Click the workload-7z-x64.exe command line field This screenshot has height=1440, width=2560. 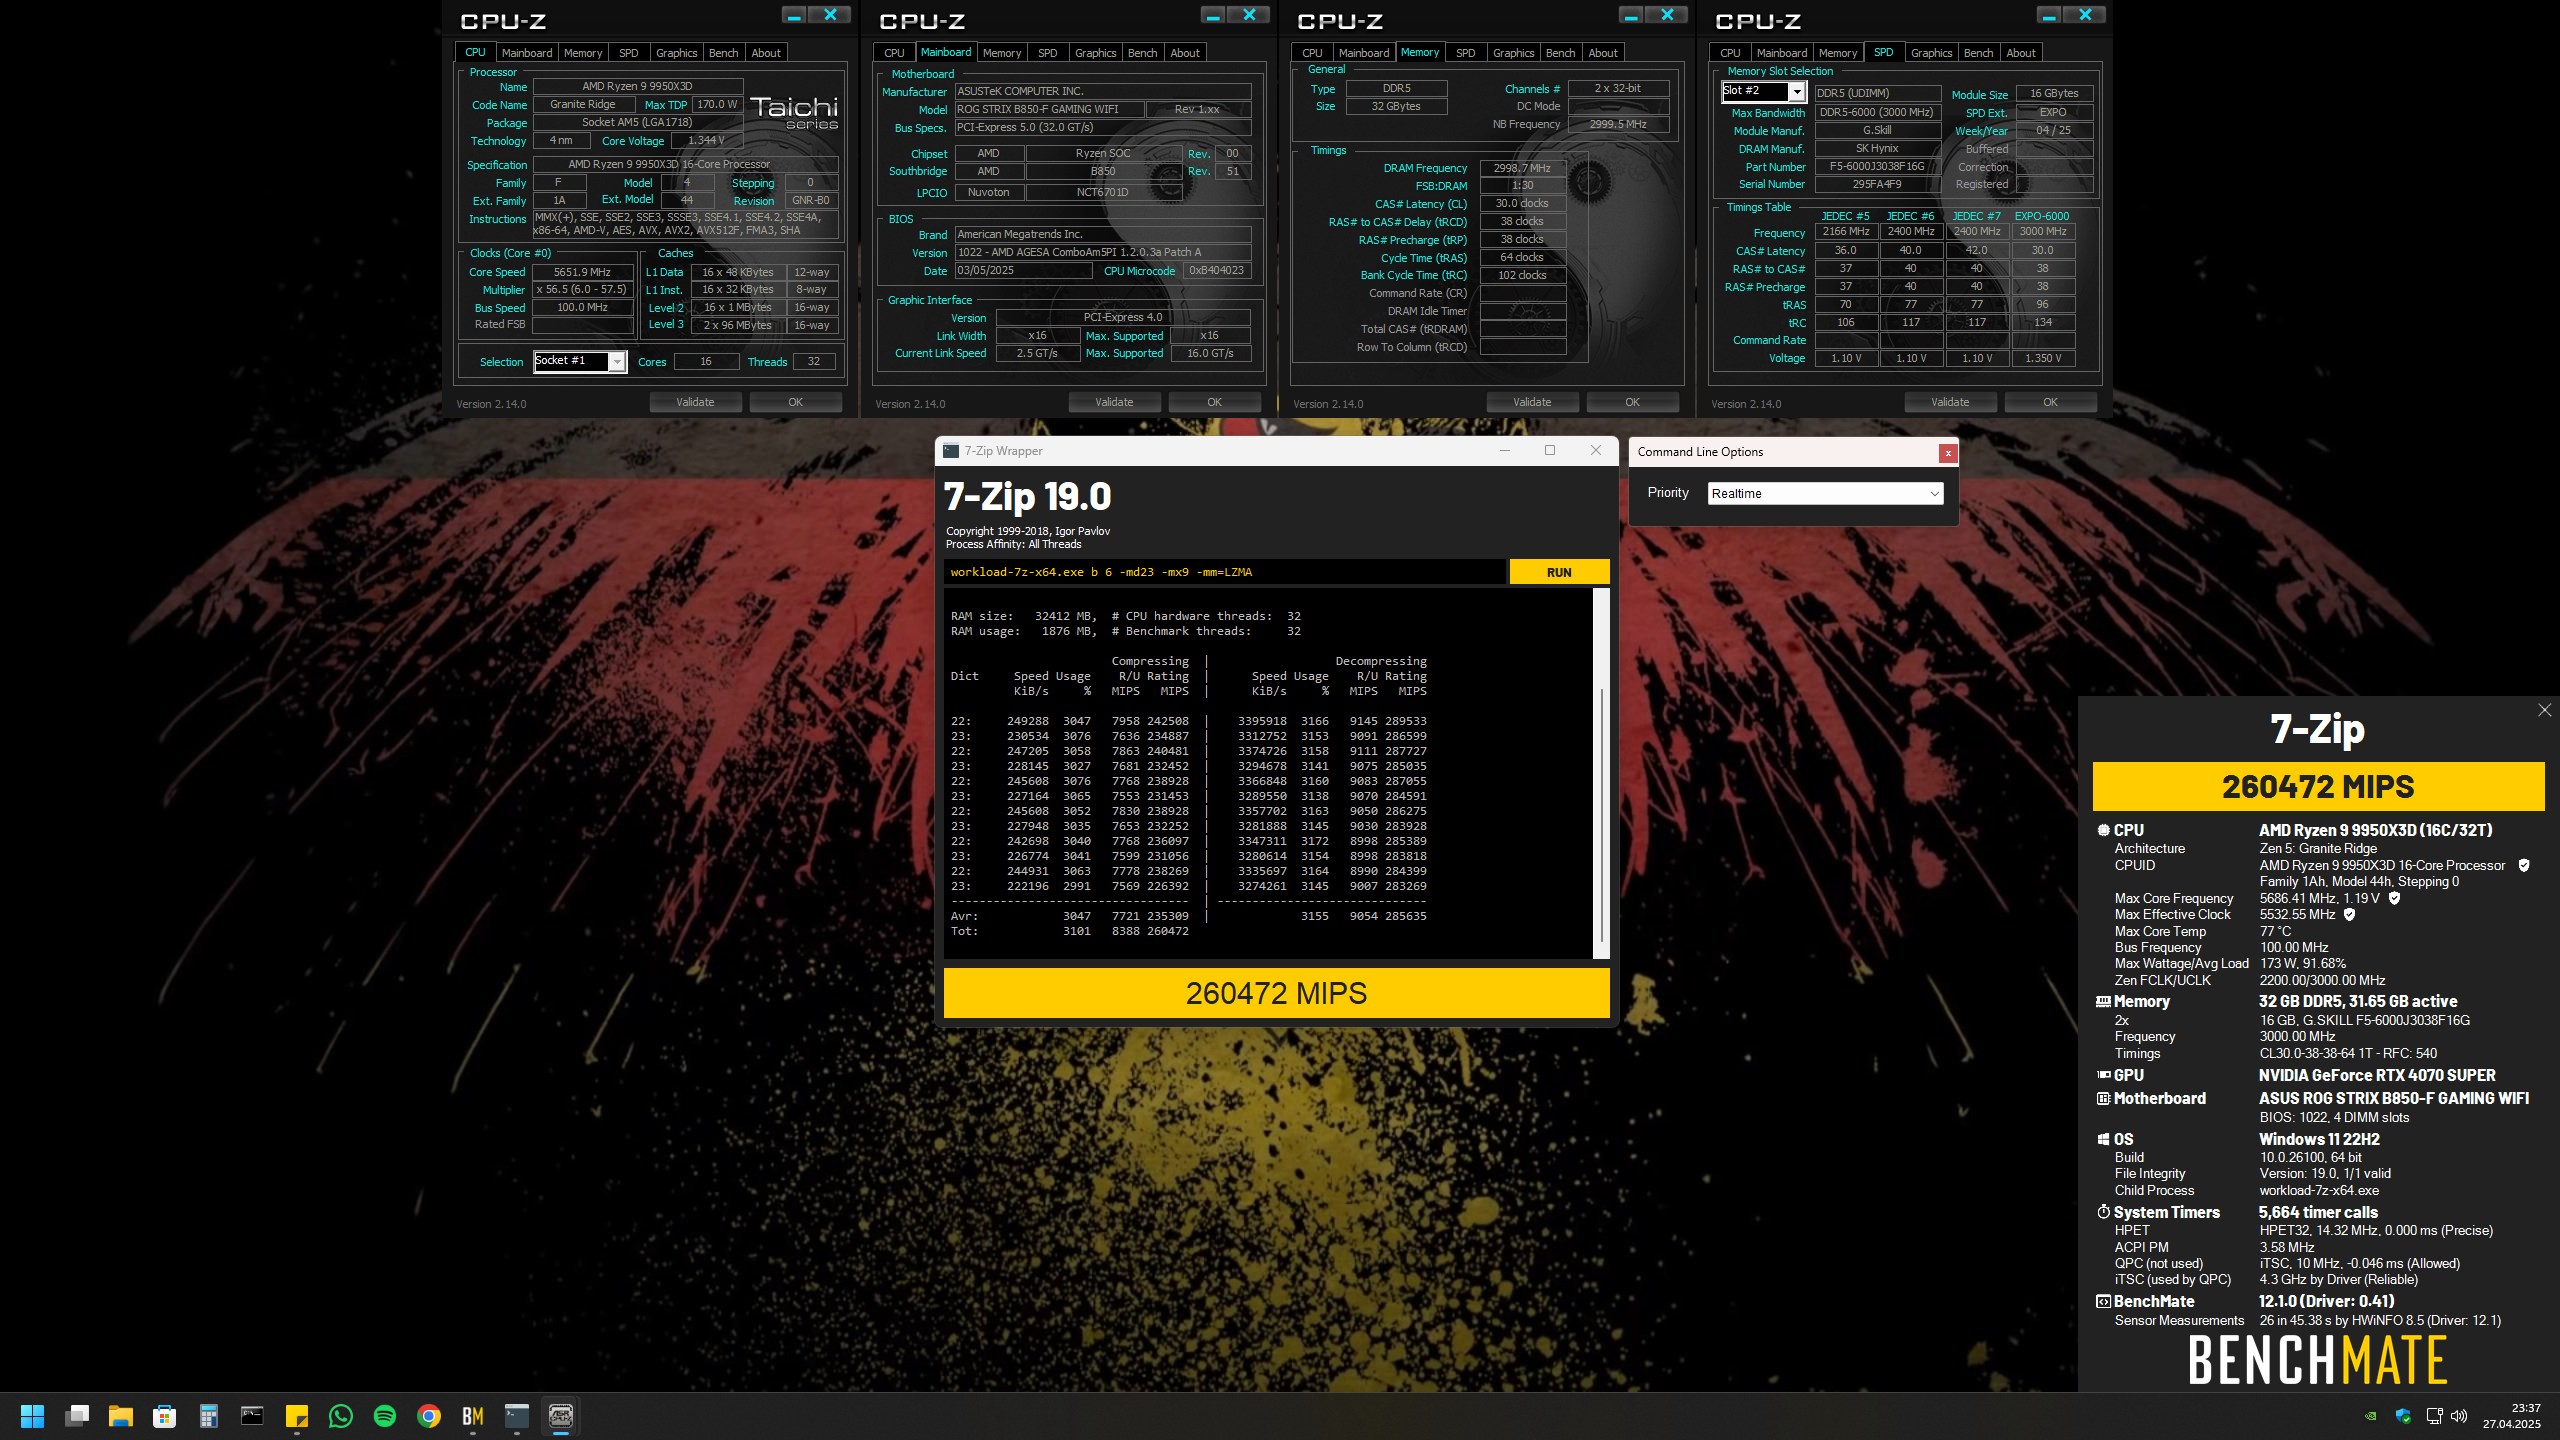tap(1224, 572)
